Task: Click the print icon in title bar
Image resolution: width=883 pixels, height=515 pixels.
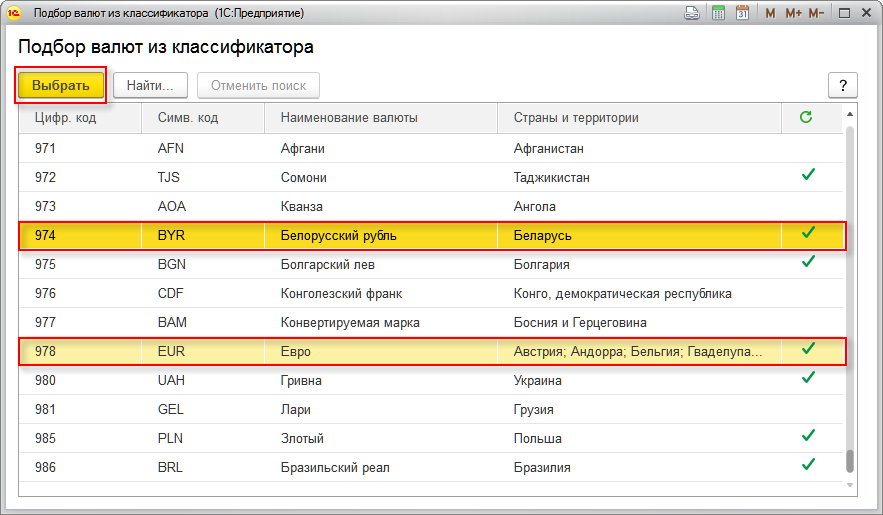Action: click(692, 13)
